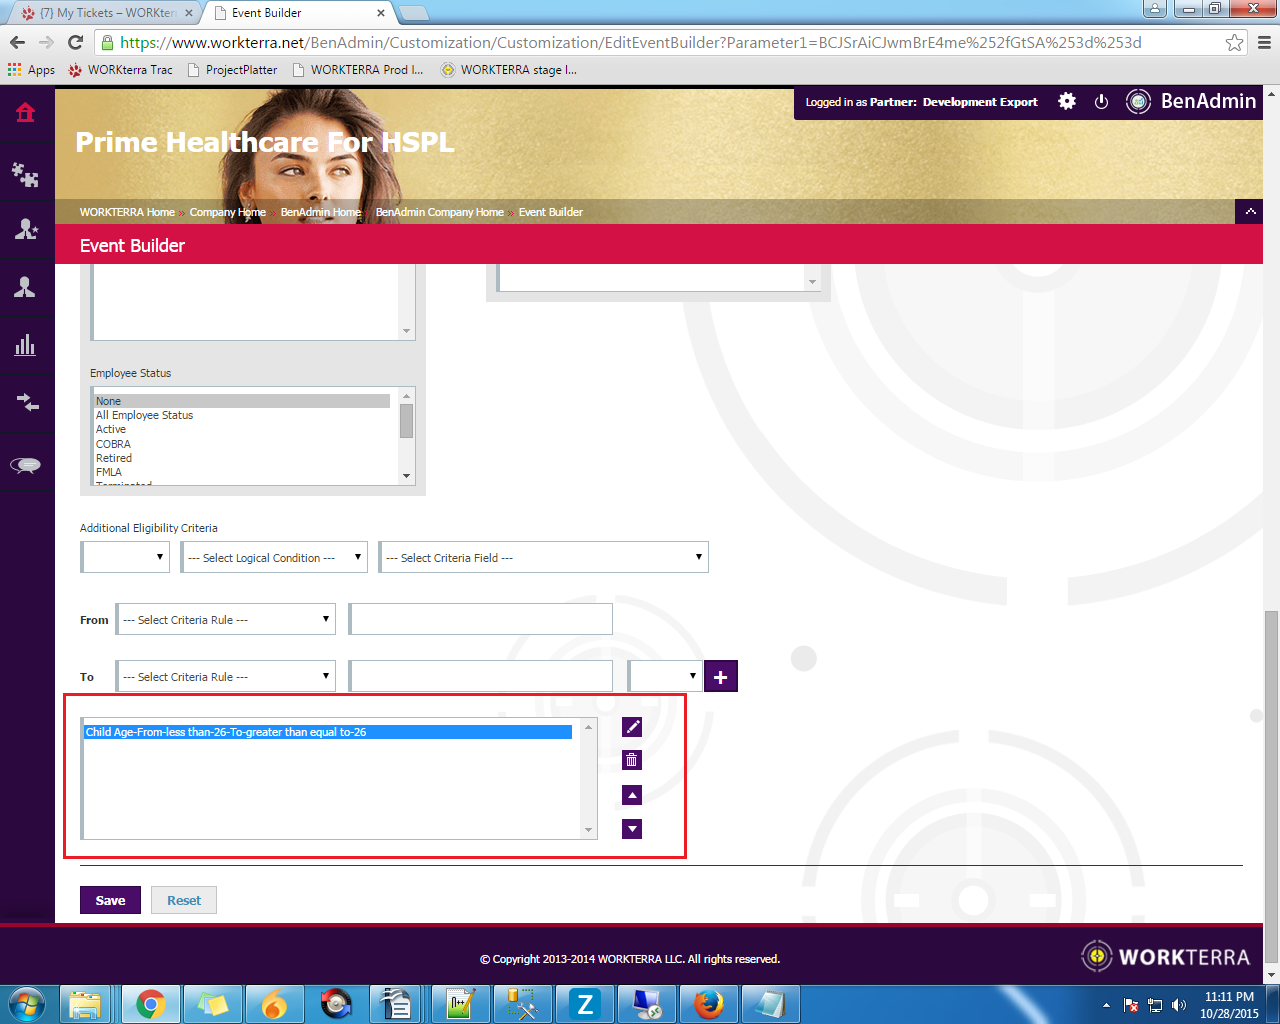The height and width of the screenshot is (1024, 1280).
Task: Open Windows Start menu
Action: coord(27,1004)
